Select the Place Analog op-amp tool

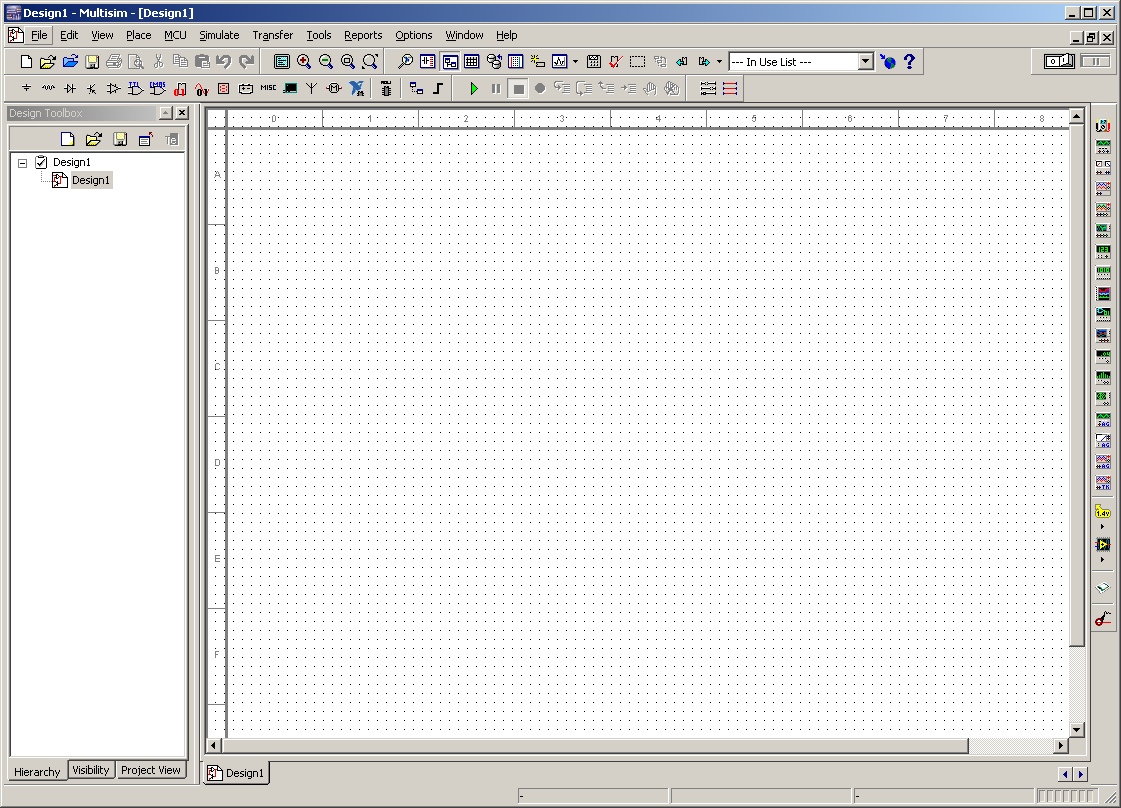114,89
